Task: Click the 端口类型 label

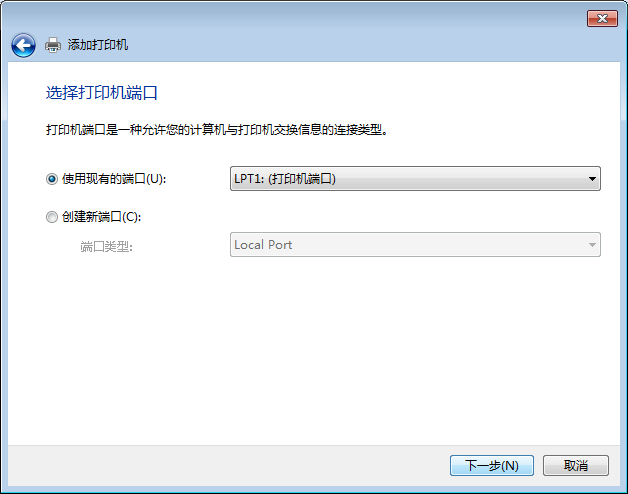Action: click(x=107, y=247)
